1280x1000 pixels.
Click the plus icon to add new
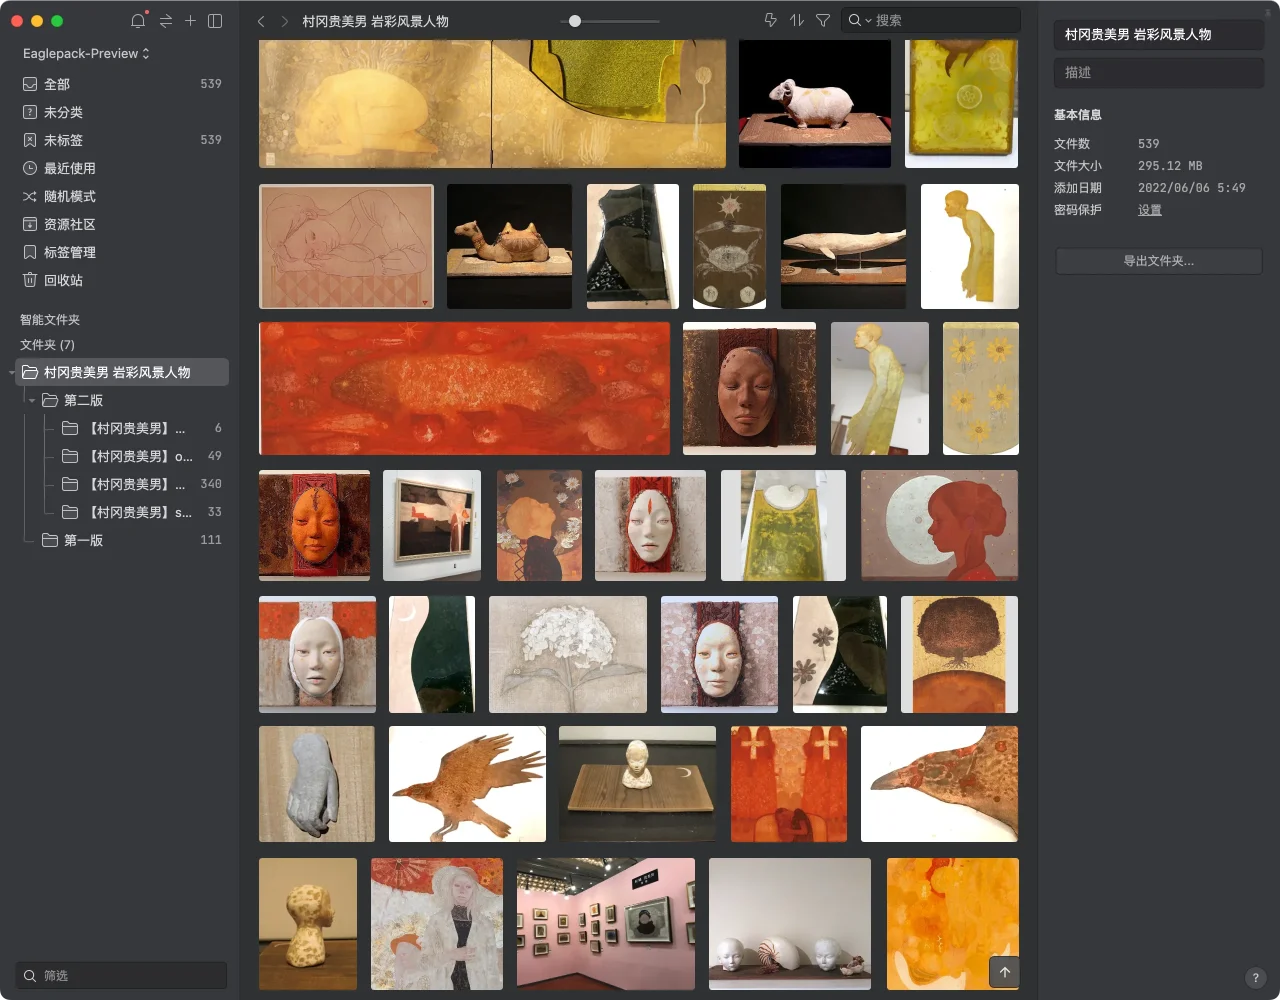pos(190,20)
